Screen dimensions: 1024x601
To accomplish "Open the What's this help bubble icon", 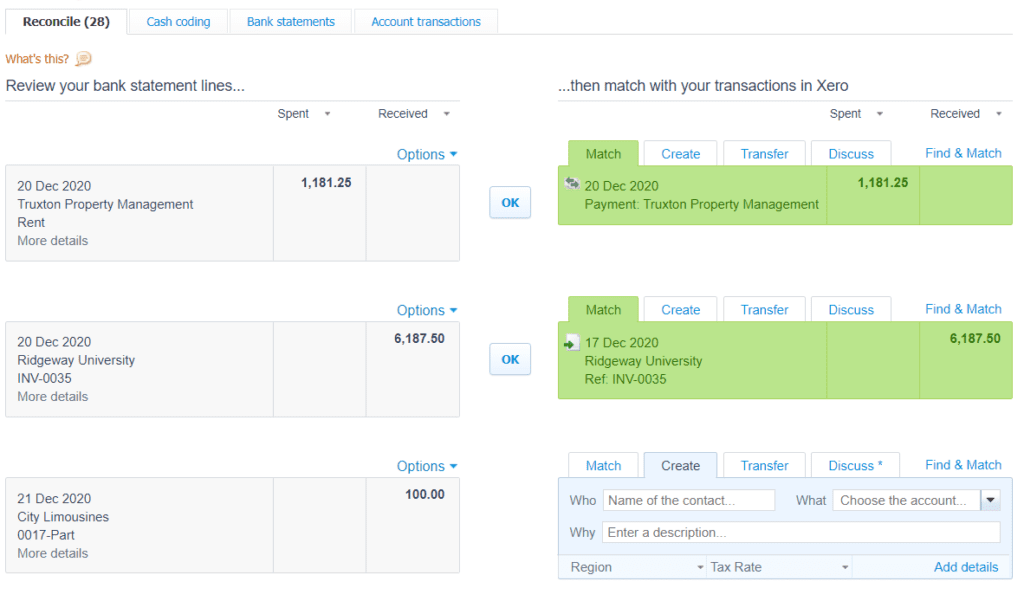I will coord(84,59).
